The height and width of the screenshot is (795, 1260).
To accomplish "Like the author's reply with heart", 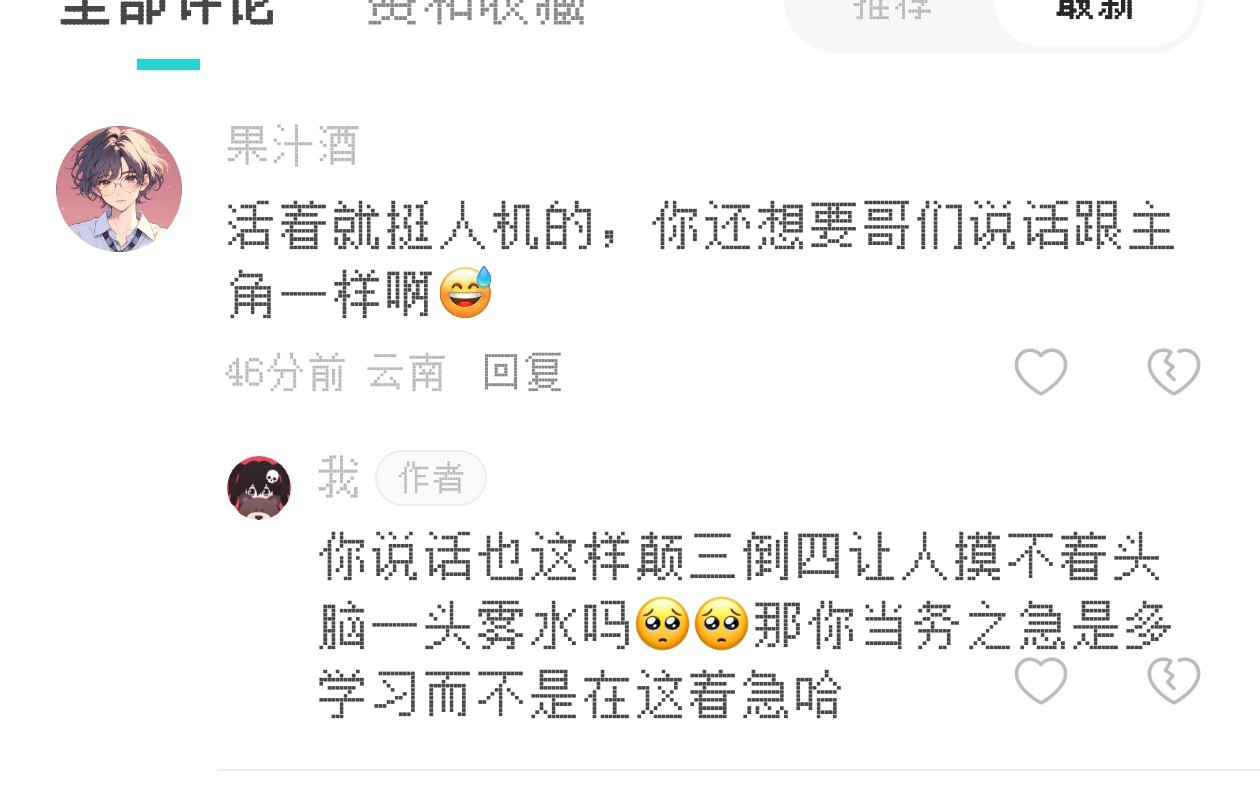I will click(1041, 681).
